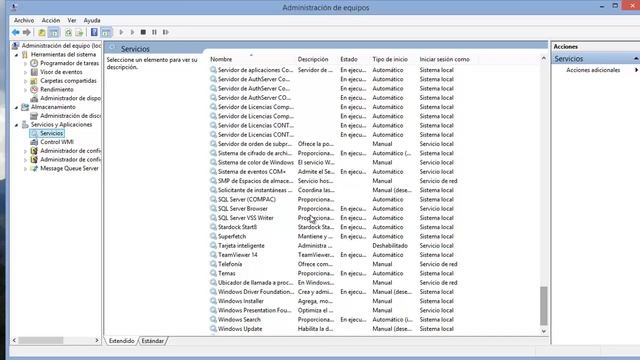
Task: Click the Stop Service square icon
Action: coord(143,32)
